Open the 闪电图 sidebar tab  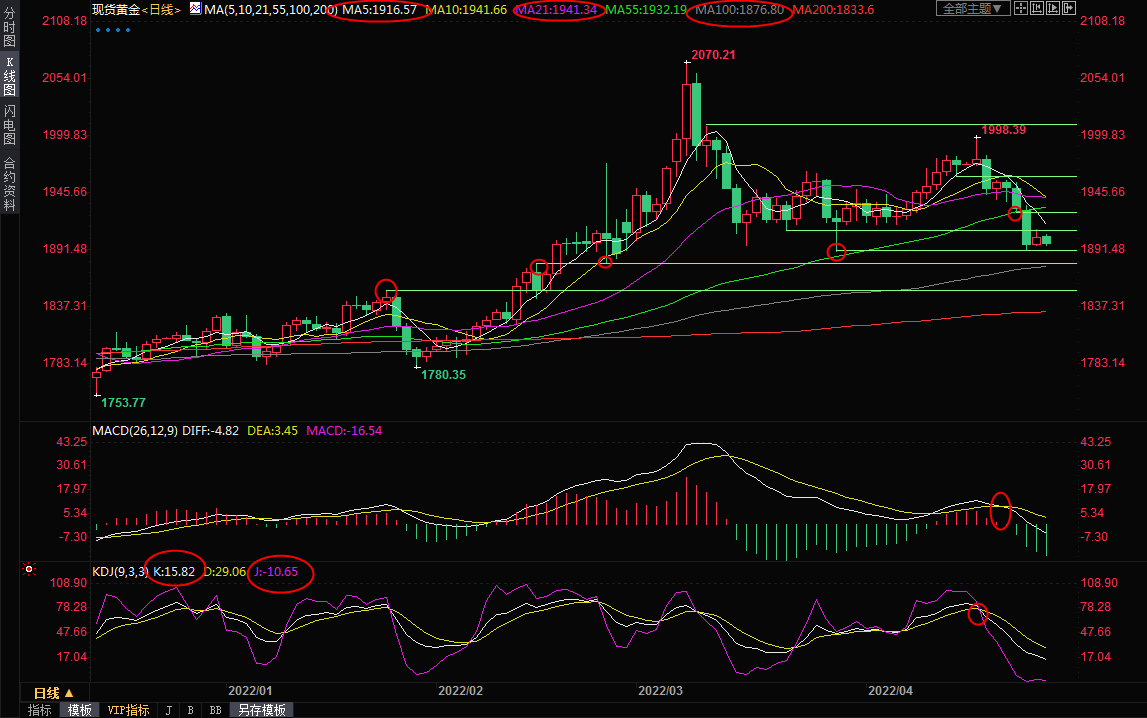pos(9,124)
